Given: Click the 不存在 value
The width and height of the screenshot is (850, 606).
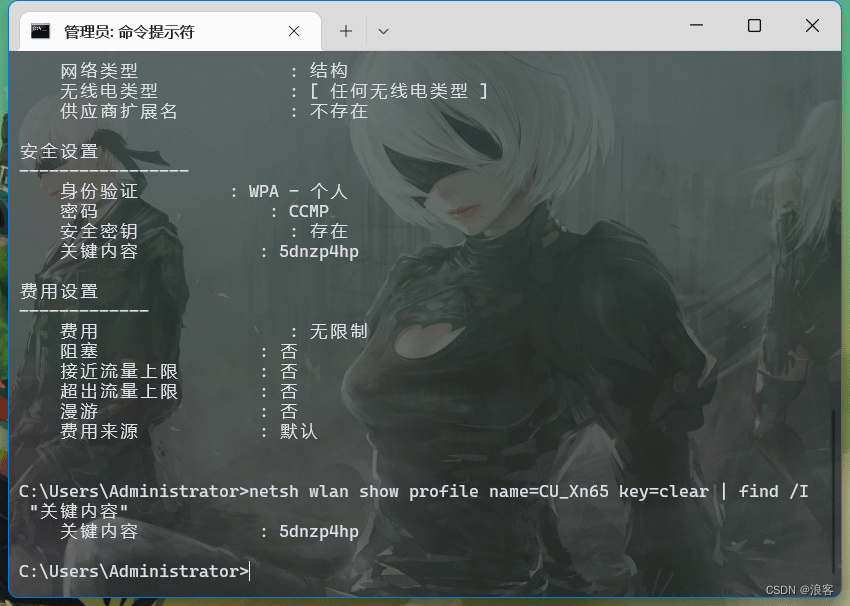Looking at the screenshot, I should click(x=339, y=111).
